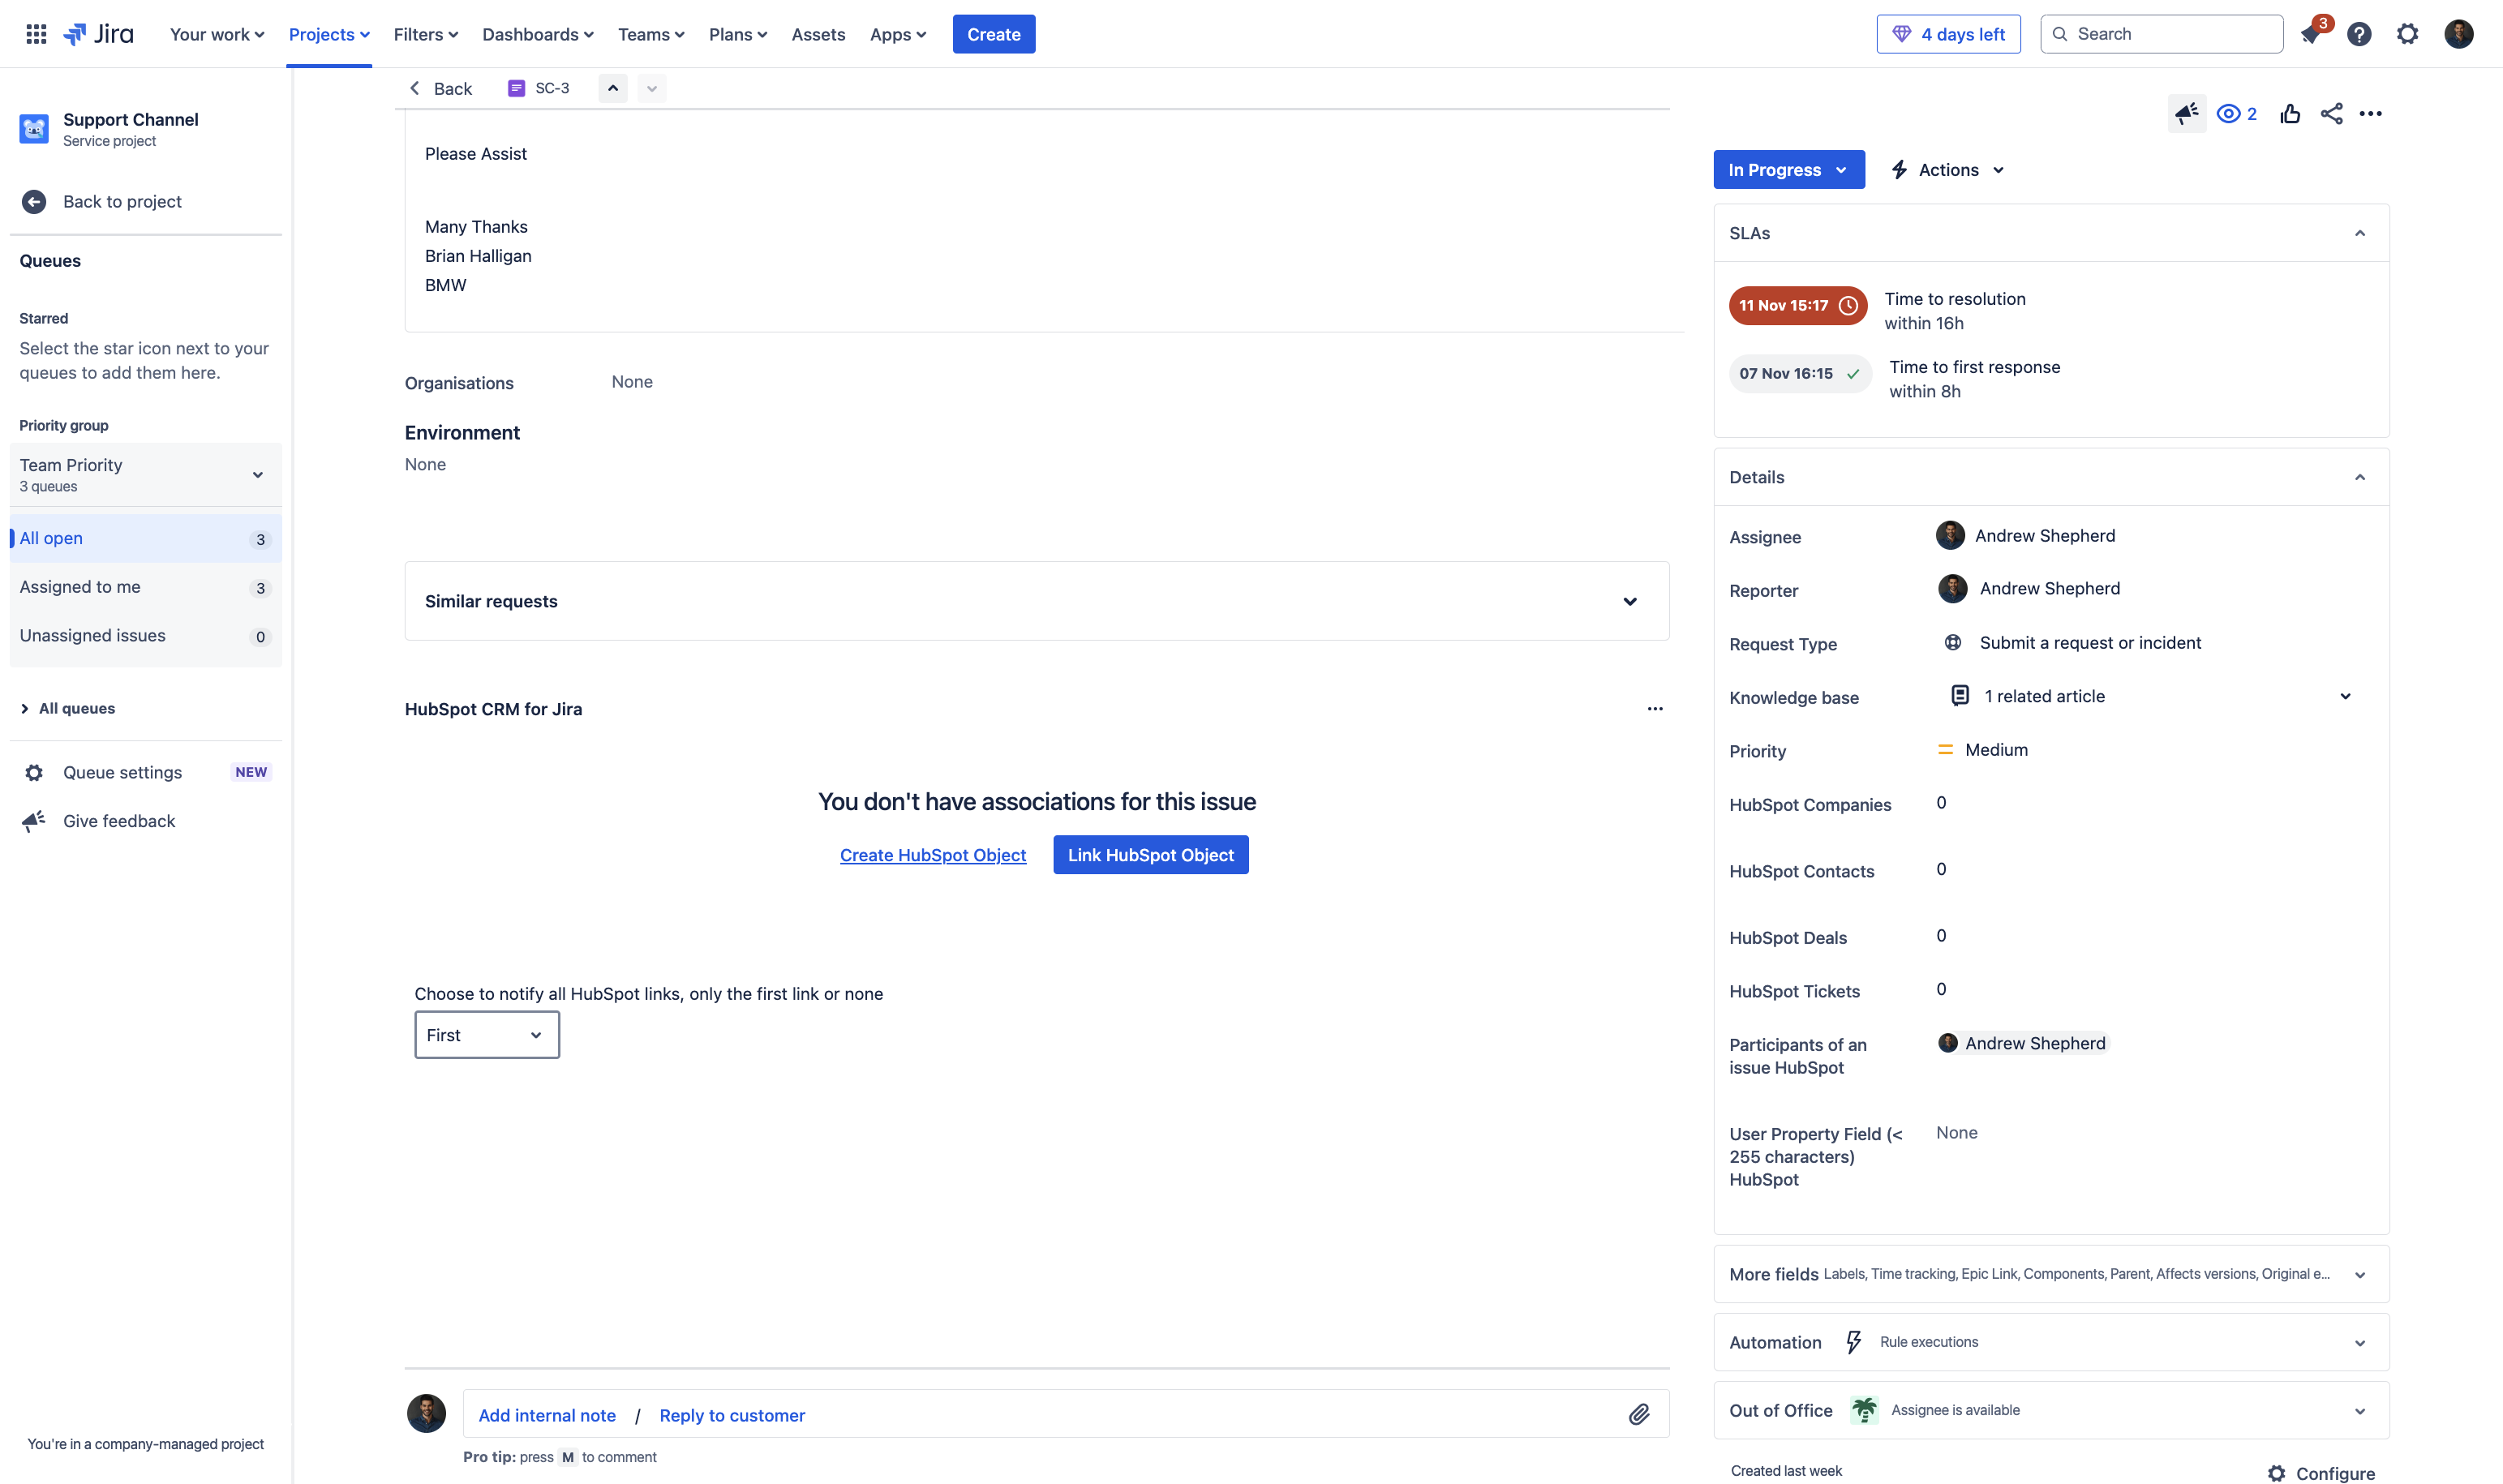Select the Actions dropdown menu
This screenshot has width=2503, height=1484.
[x=1947, y=169]
